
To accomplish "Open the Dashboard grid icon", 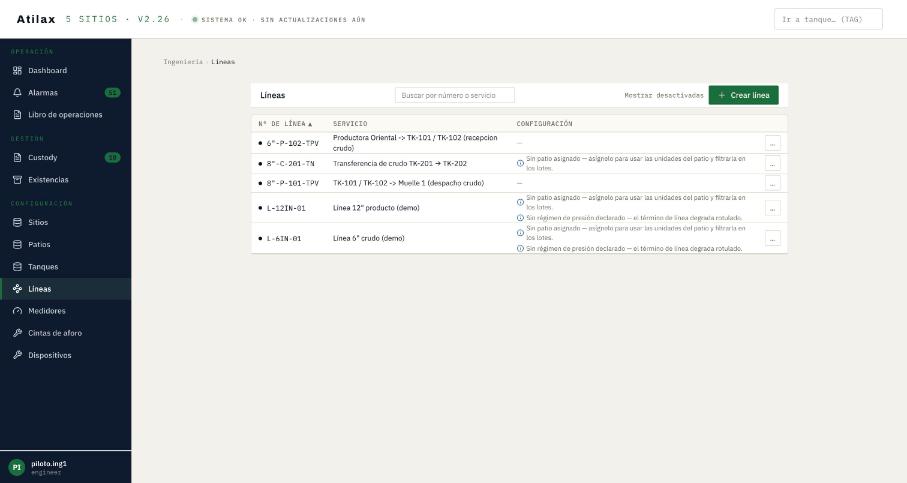I will [x=17, y=71].
